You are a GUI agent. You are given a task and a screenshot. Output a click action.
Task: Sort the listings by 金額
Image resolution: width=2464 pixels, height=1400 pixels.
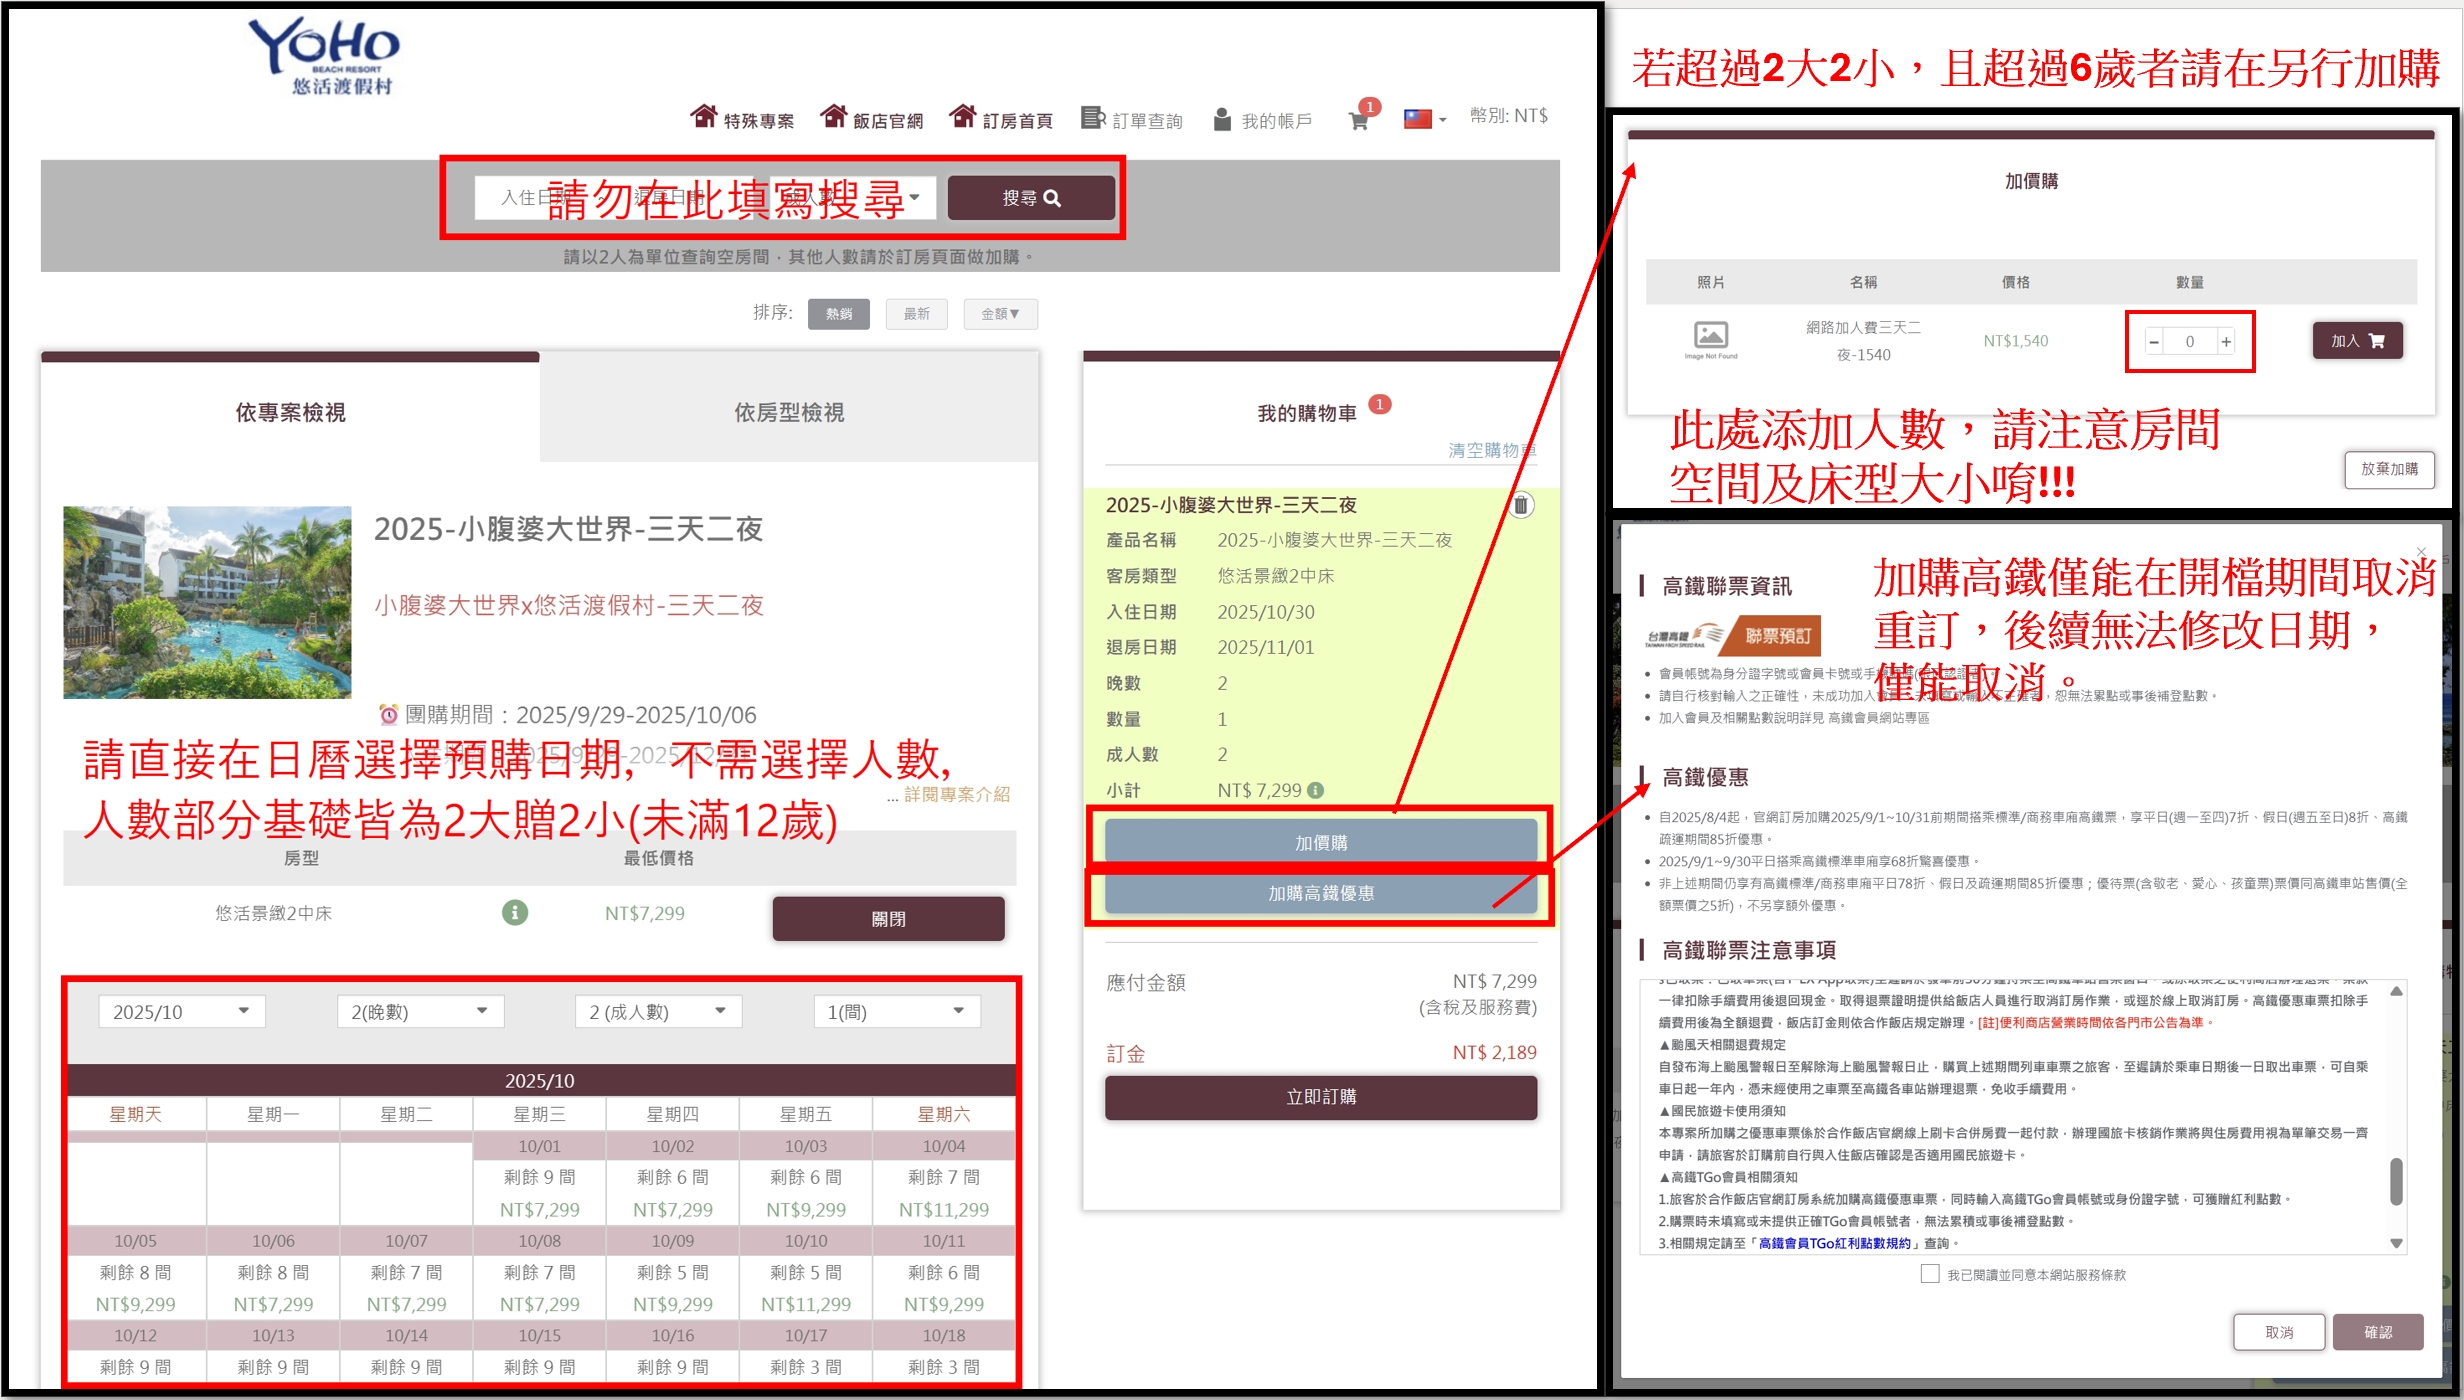coord(999,314)
